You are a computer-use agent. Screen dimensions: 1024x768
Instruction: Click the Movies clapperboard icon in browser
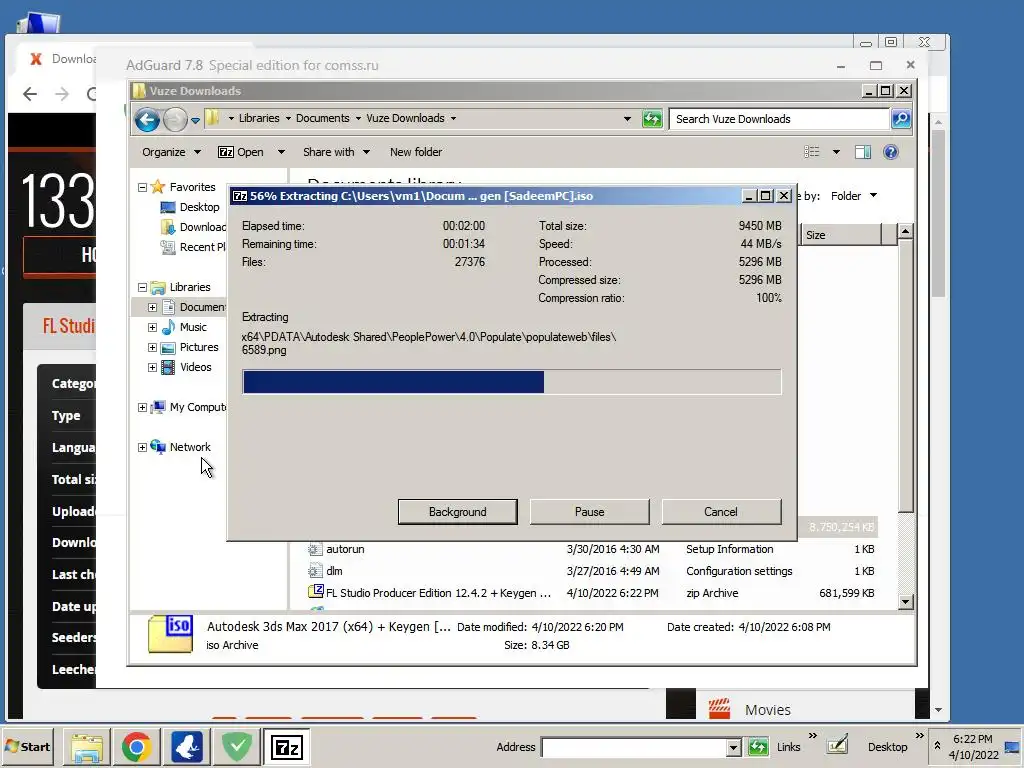click(x=719, y=709)
